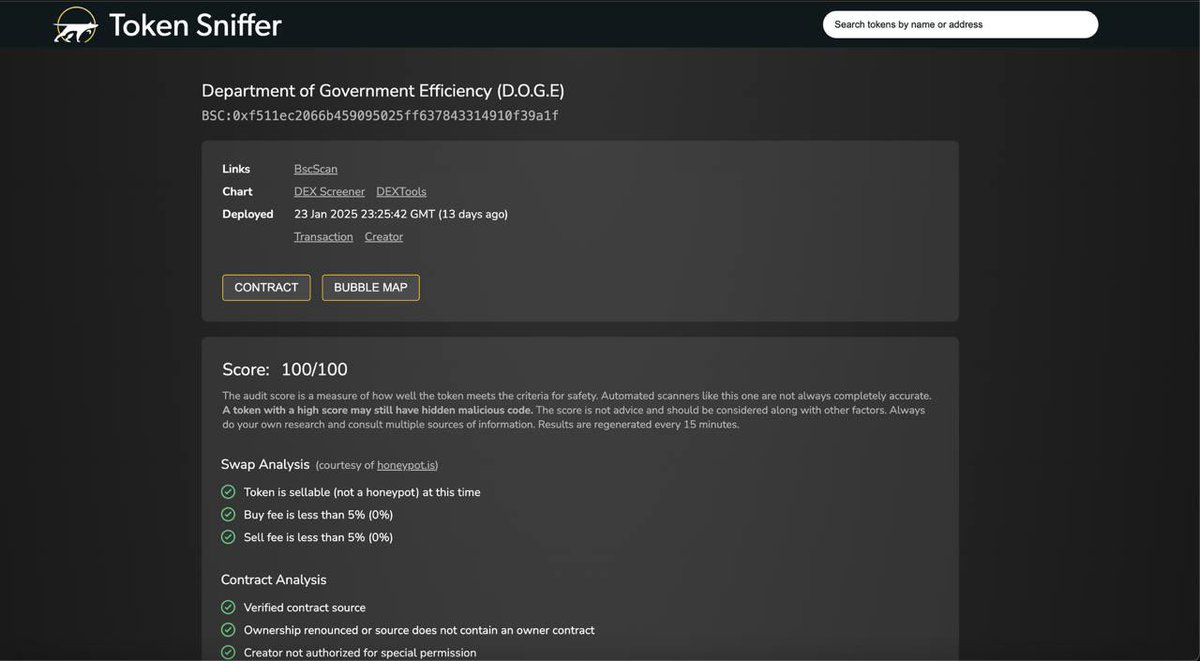Click the 'Buy fee is less than 5%' text
1200x661 pixels.
pos(318,515)
